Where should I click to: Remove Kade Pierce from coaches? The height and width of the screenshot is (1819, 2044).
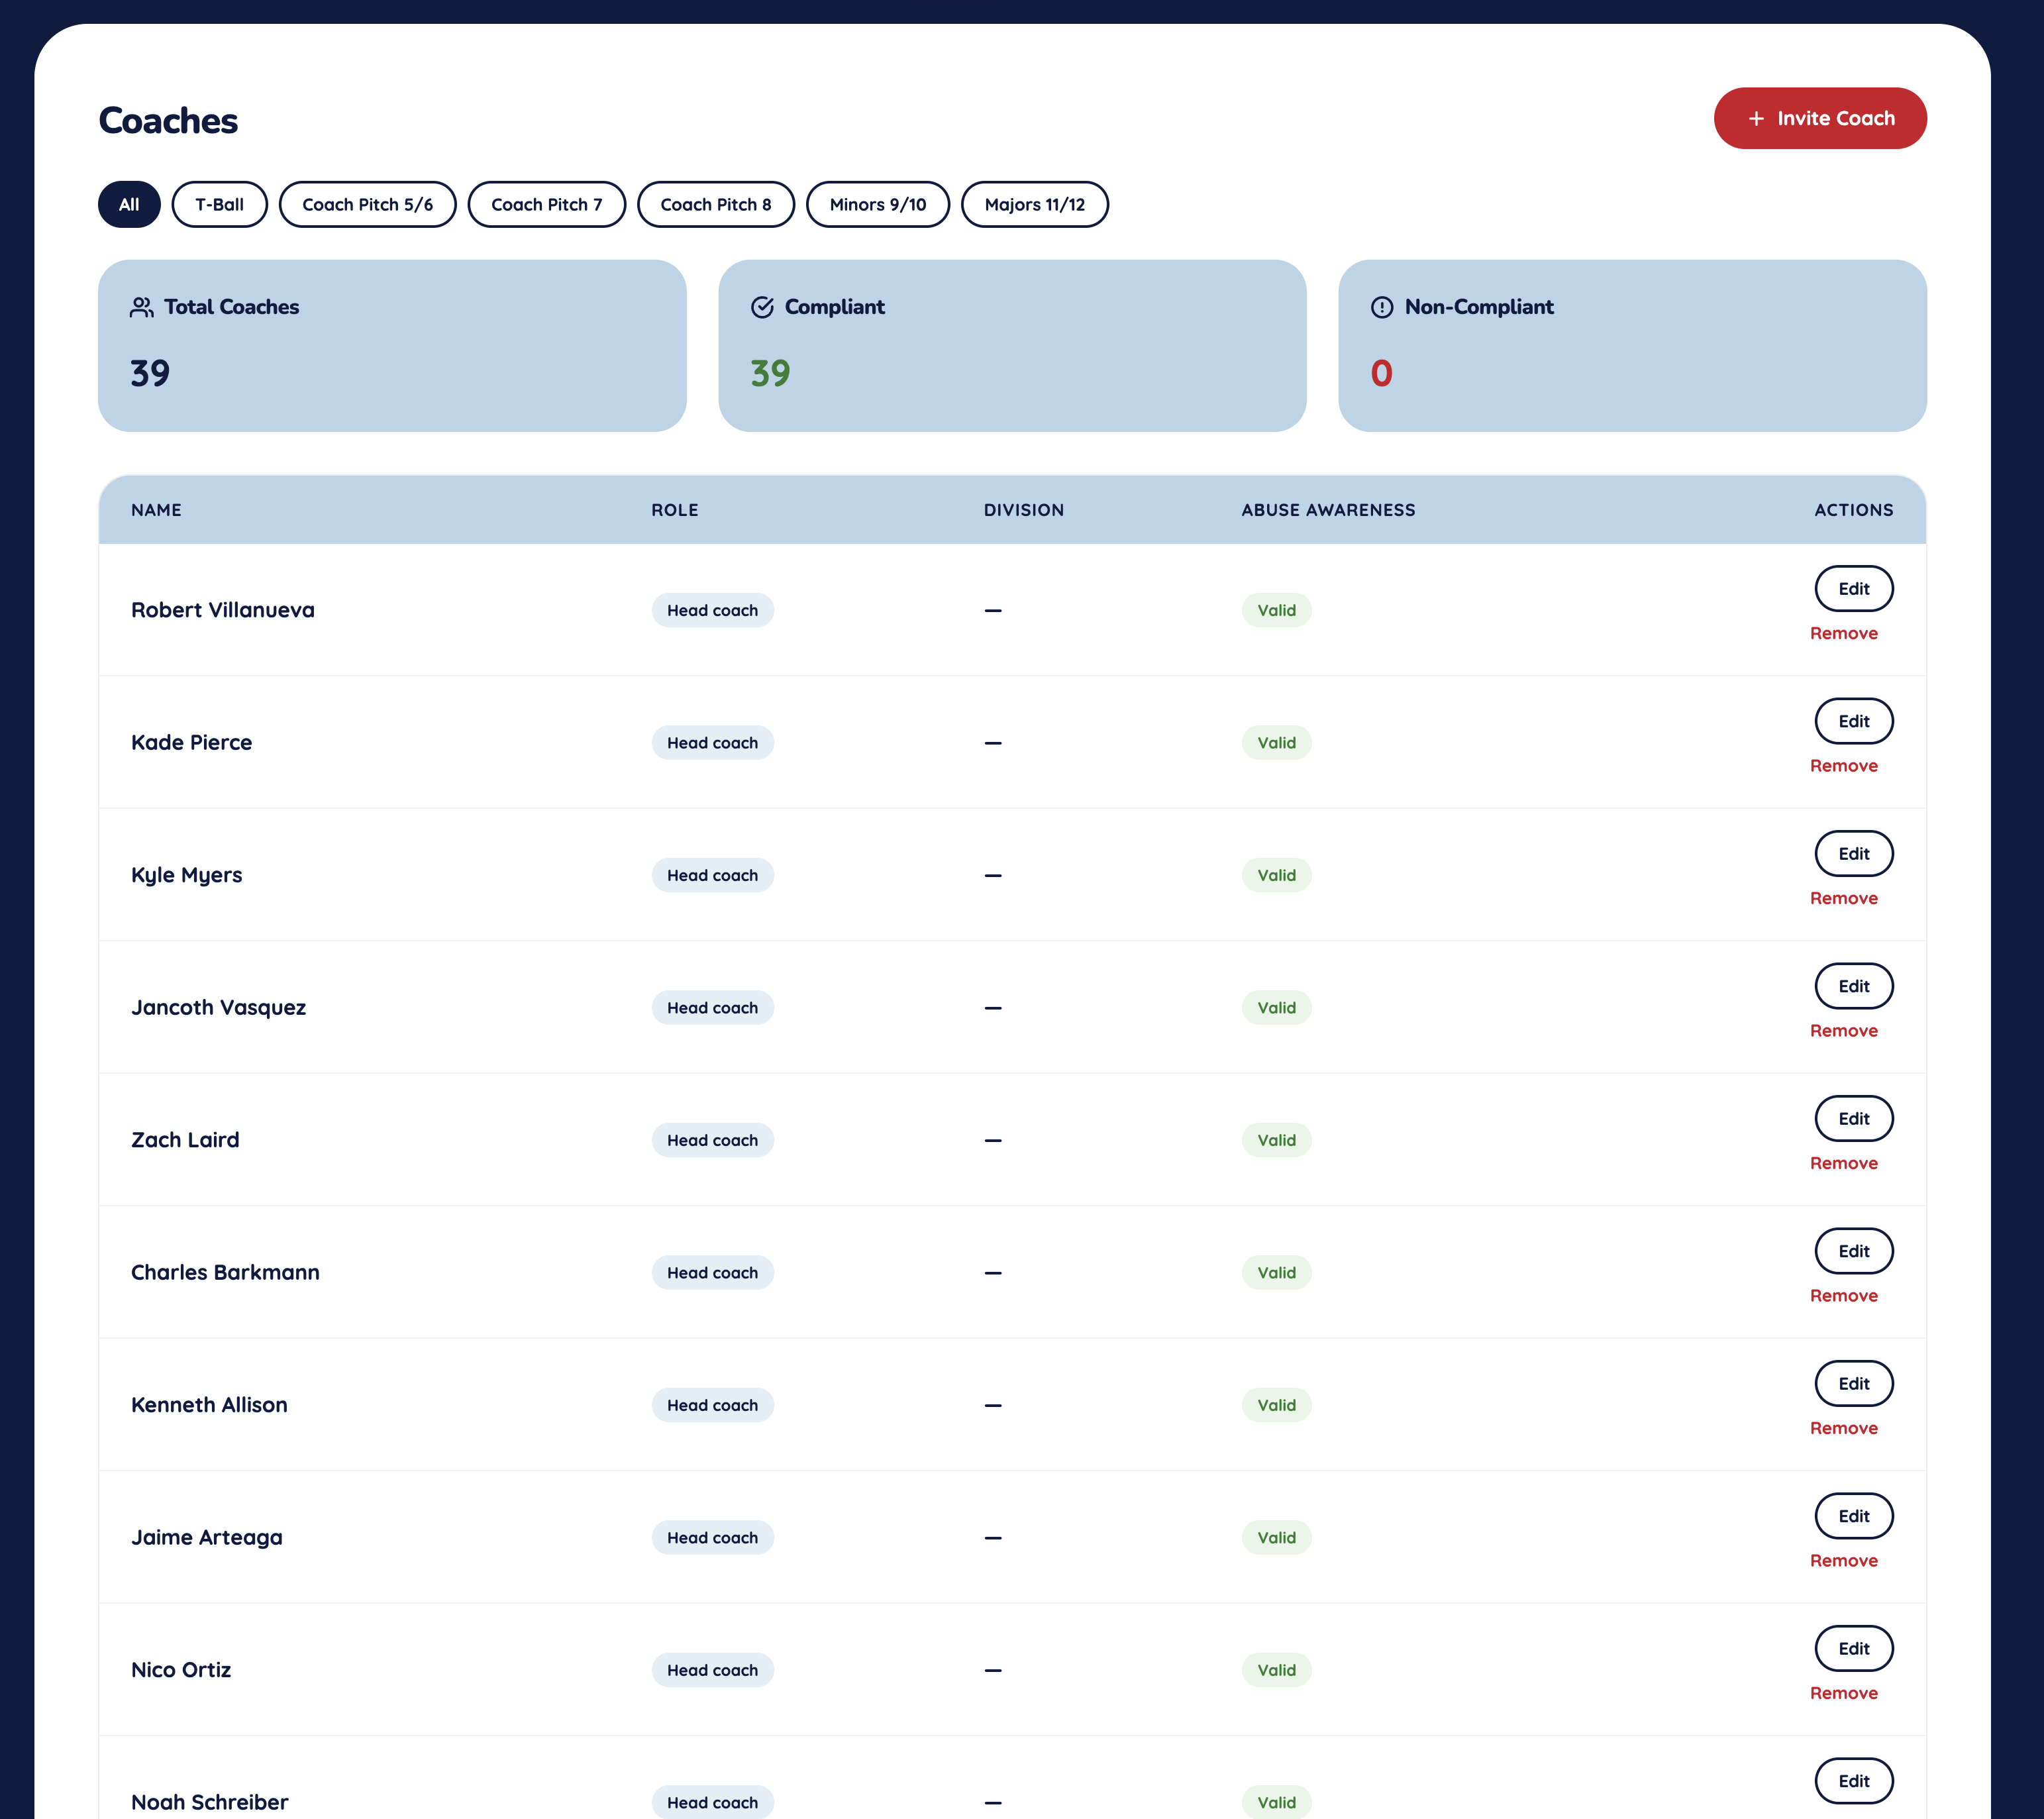[1843, 766]
